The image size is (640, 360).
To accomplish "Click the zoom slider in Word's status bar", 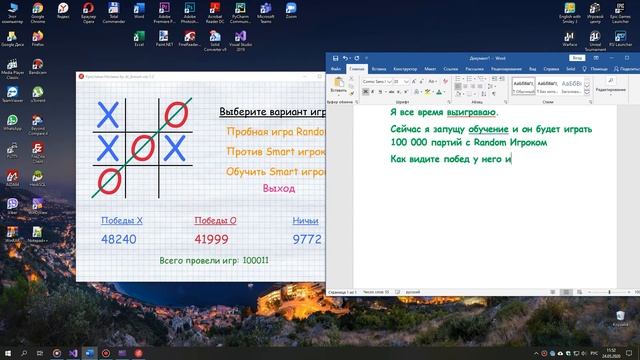I will (609, 292).
